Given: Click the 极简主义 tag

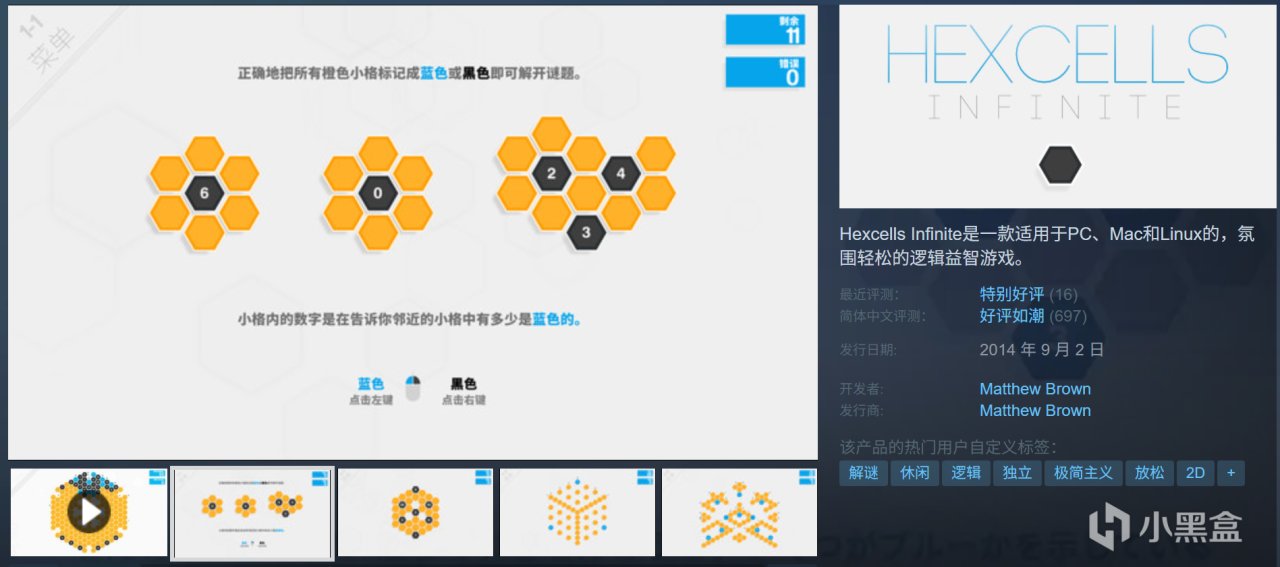Looking at the screenshot, I should tap(1083, 473).
